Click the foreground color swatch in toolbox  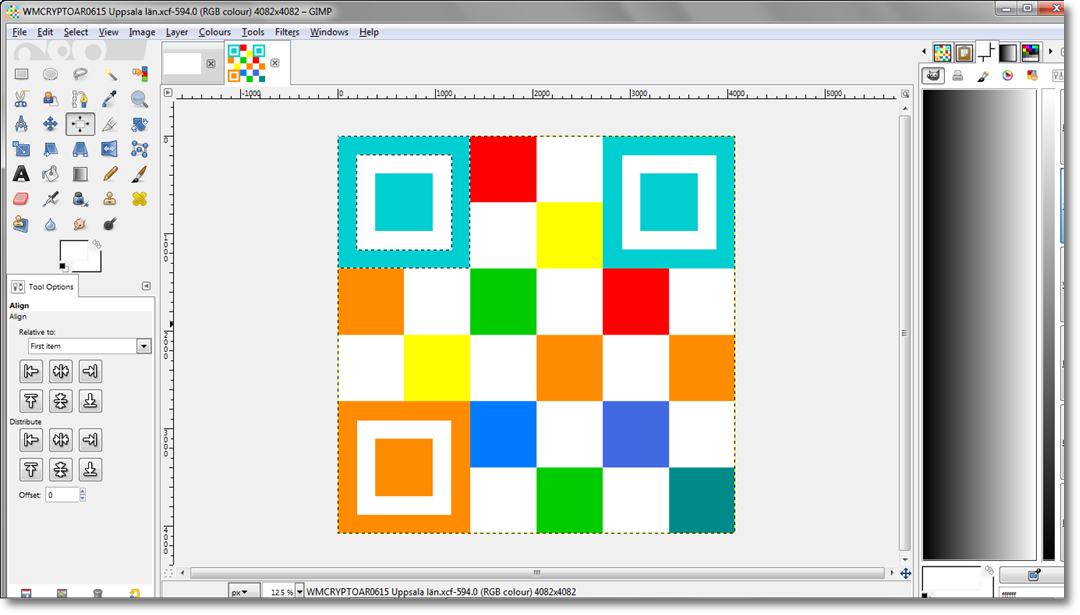coord(73,252)
